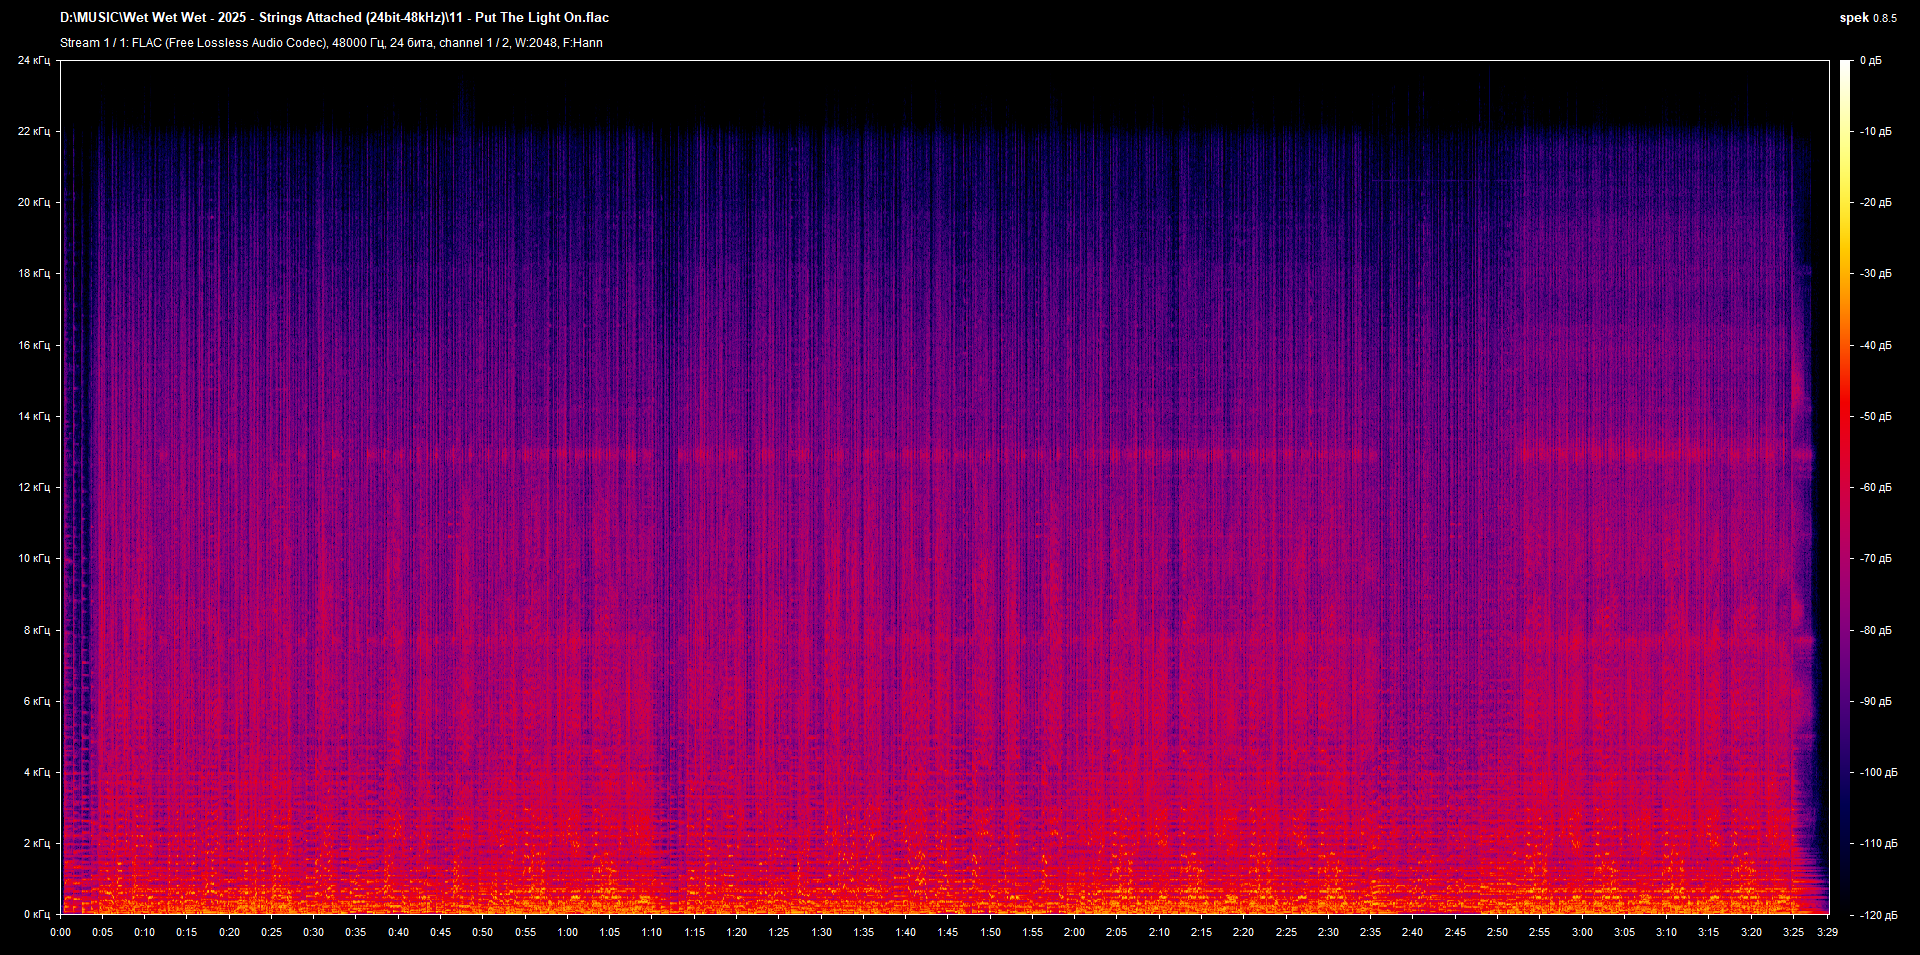1920x955 pixels.
Task: Click the stream info line starting 'Stream 1 / 1'
Action: pos(331,43)
